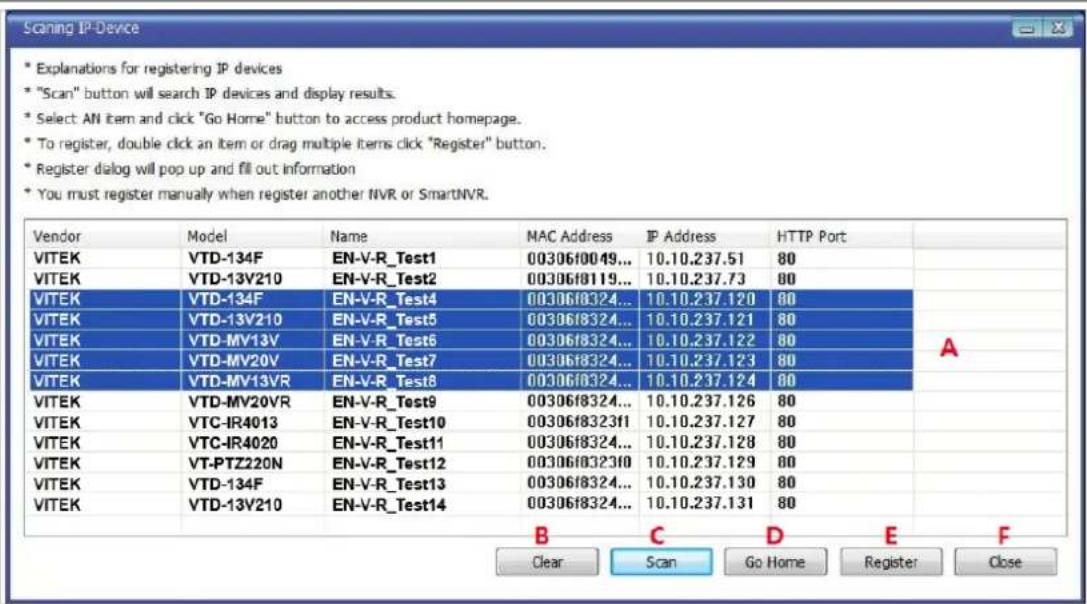This screenshot has width=1087, height=604.
Task: Sort by HTTP Port column header
Action: pos(841,236)
